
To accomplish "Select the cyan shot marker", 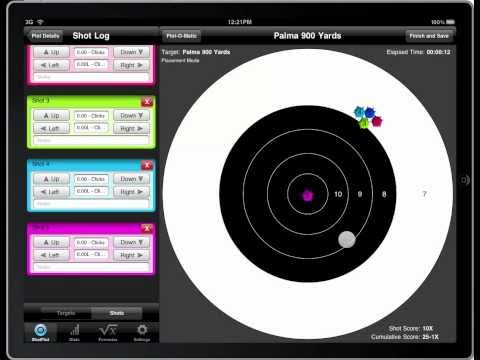I will (359, 112).
